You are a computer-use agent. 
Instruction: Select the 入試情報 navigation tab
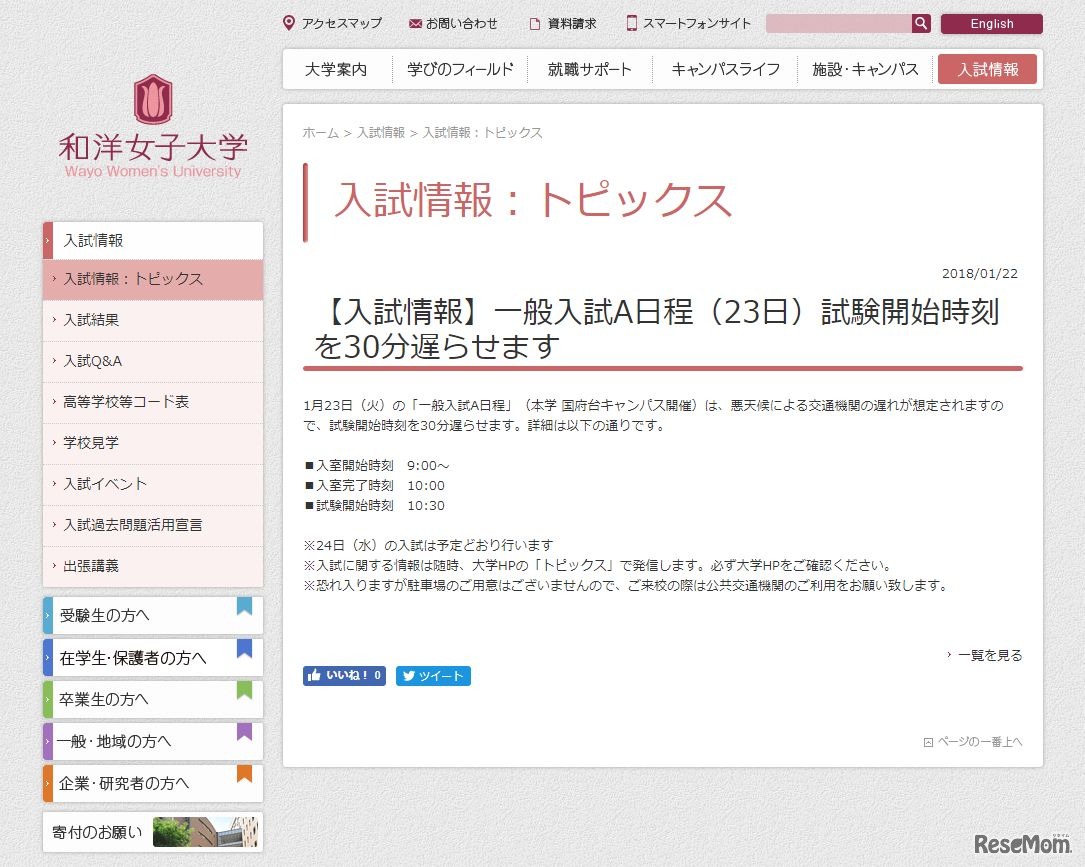(x=987, y=70)
